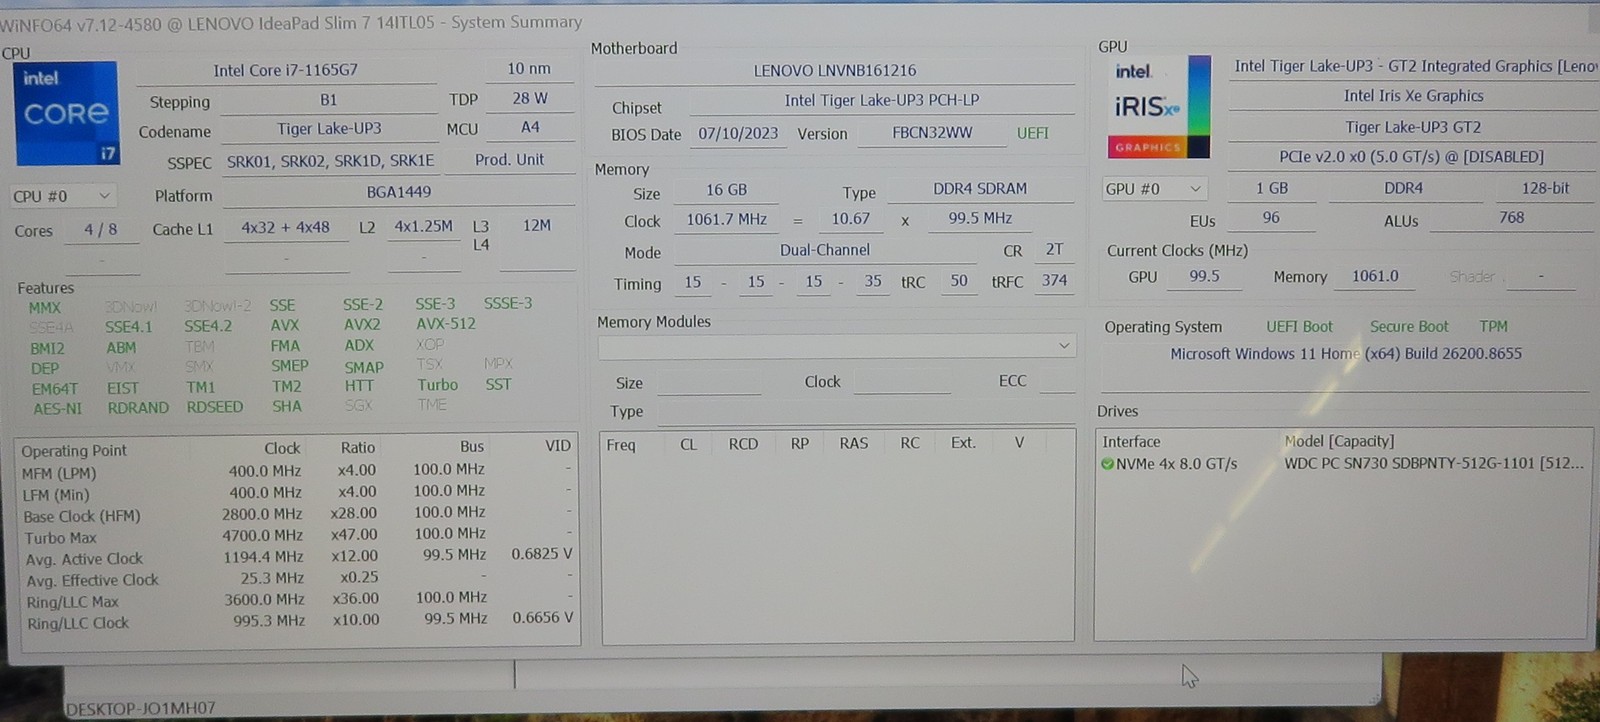Select the Intel Iris Xe Graphics name field

pos(1413,97)
